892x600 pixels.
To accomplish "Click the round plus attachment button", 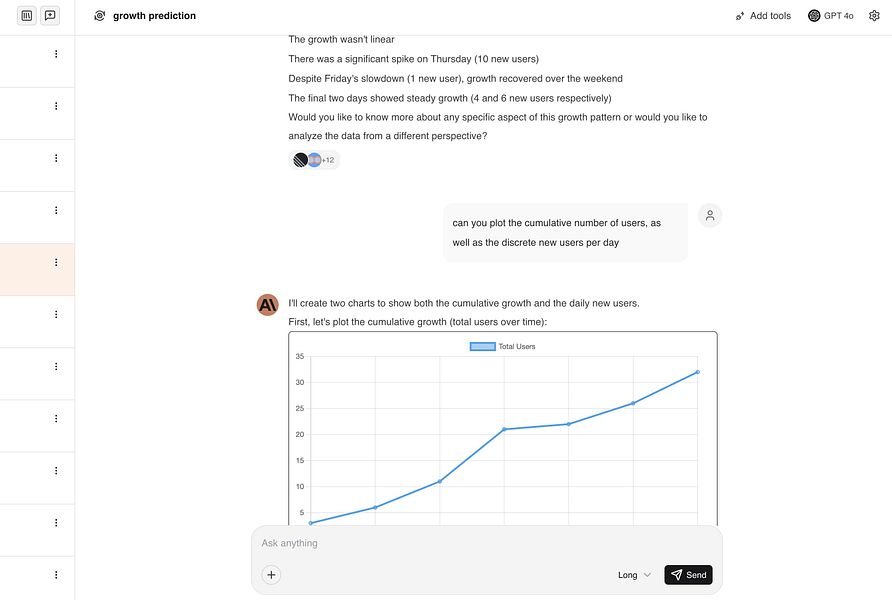I will (x=271, y=575).
